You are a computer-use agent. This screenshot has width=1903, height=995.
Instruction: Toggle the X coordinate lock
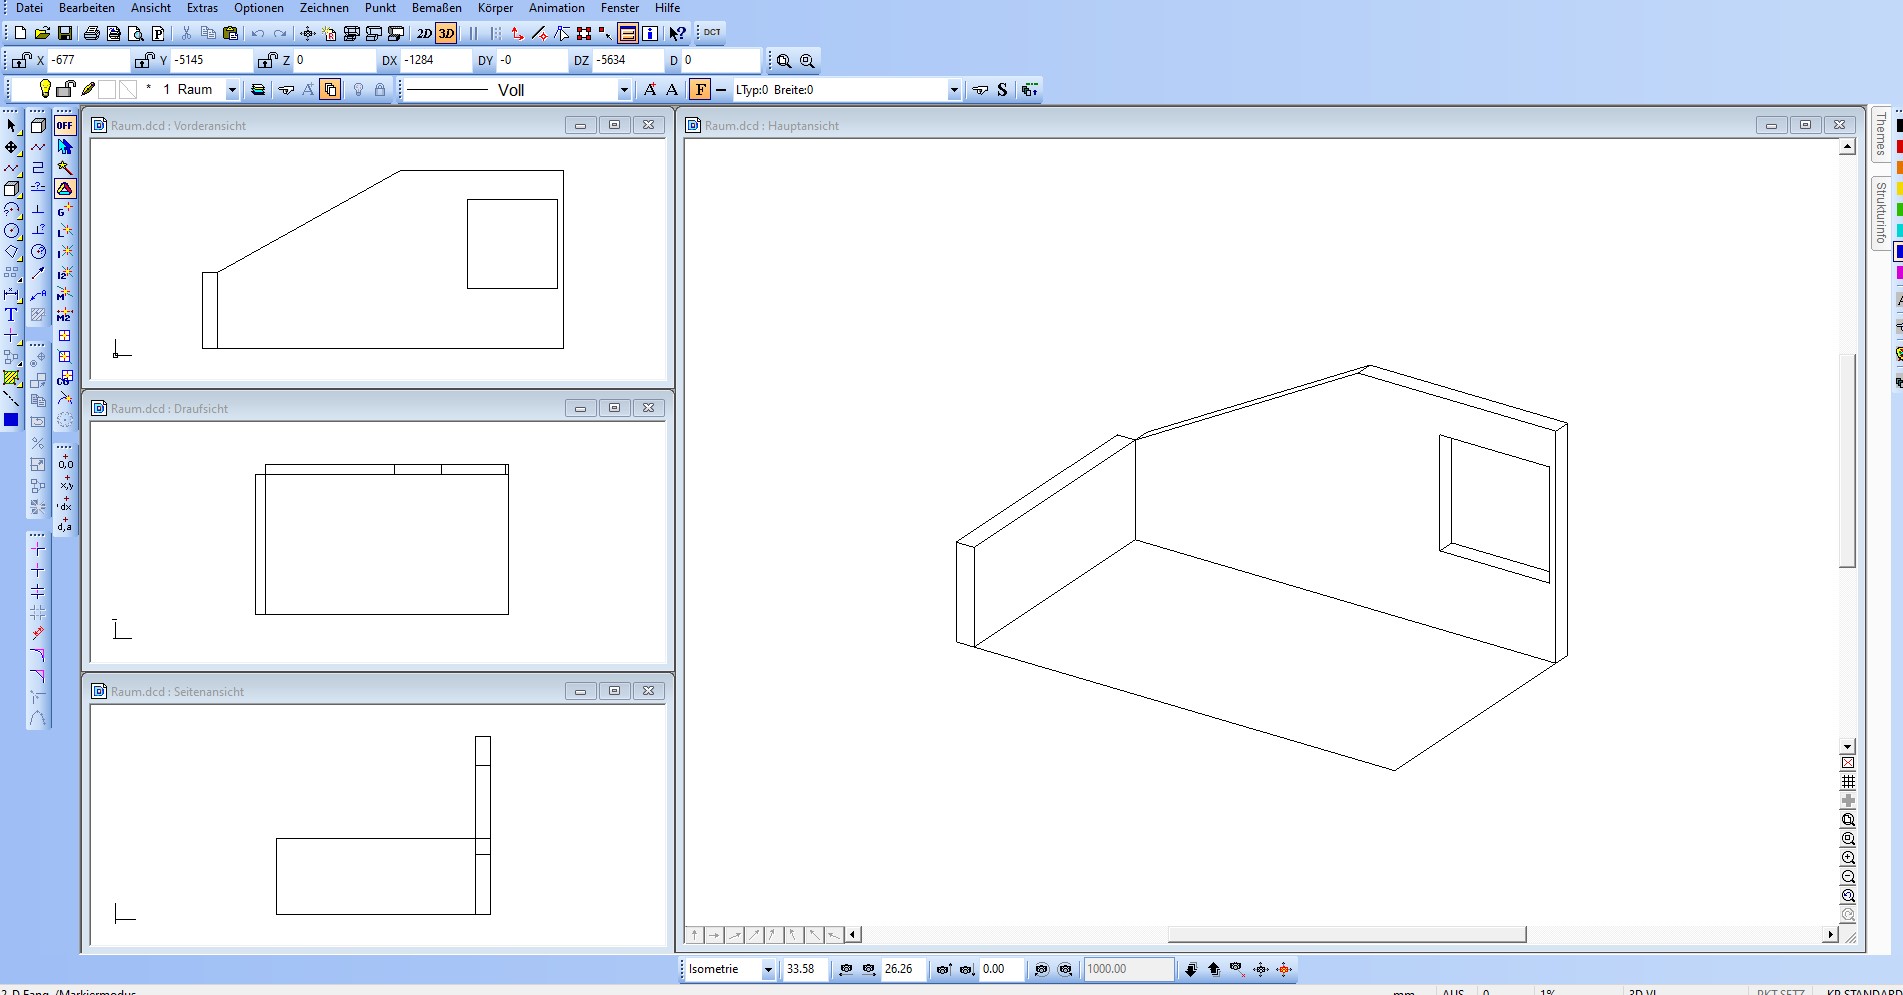(21, 60)
